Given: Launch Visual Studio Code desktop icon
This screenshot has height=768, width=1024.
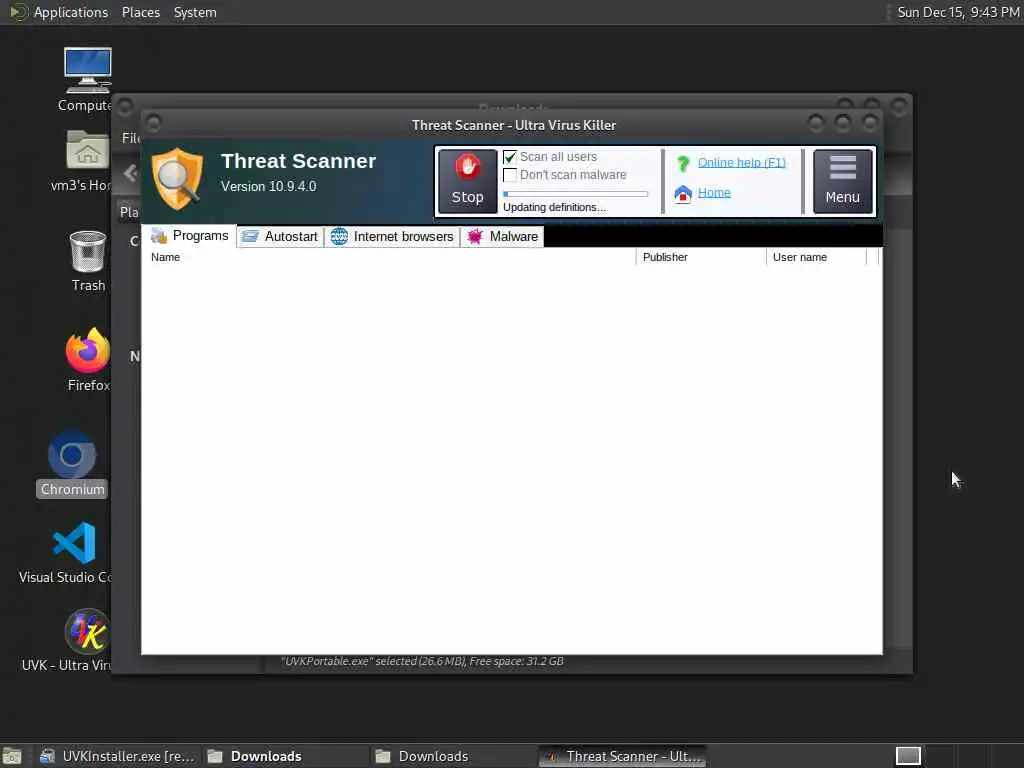Looking at the screenshot, I should [x=74, y=543].
